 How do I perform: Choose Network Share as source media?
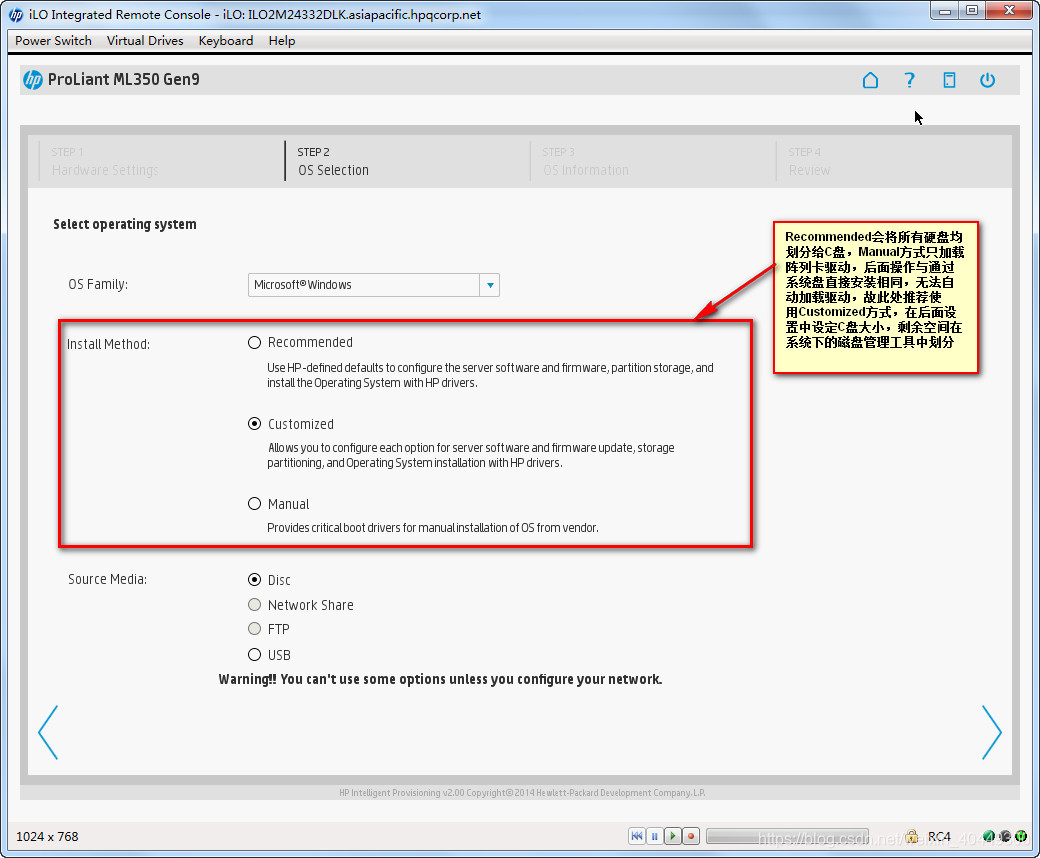(x=254, y=605)
